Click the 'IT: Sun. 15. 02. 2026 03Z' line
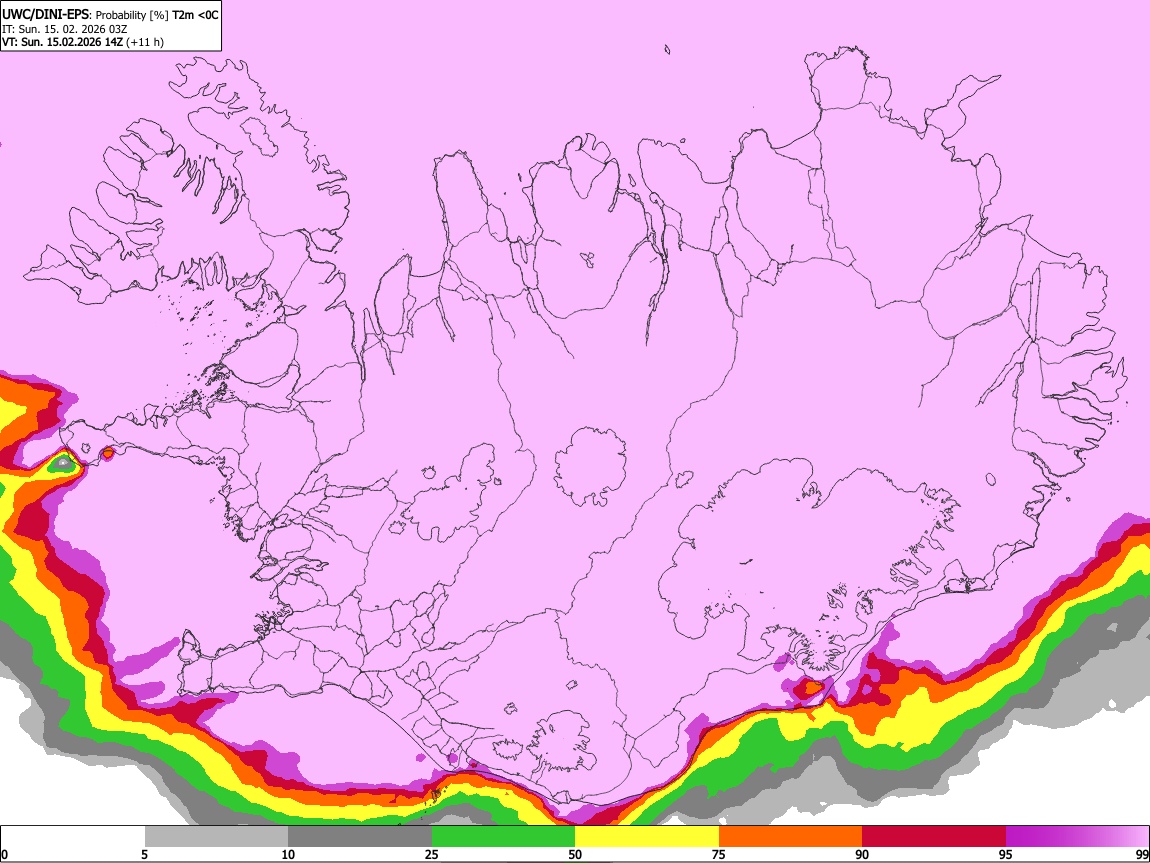This screenshot has height=863, width=1150. click(x=65, y=29)
